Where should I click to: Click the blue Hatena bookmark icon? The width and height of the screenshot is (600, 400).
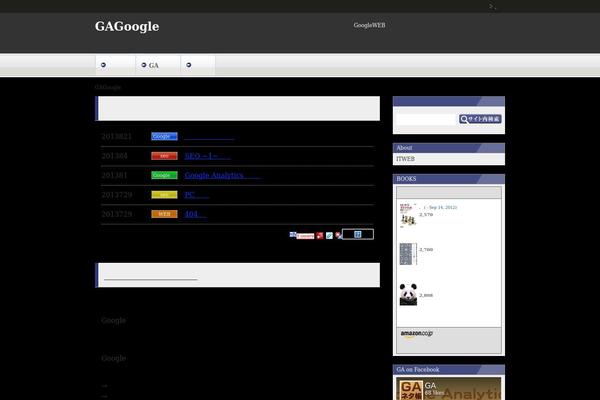coord(293,234)
